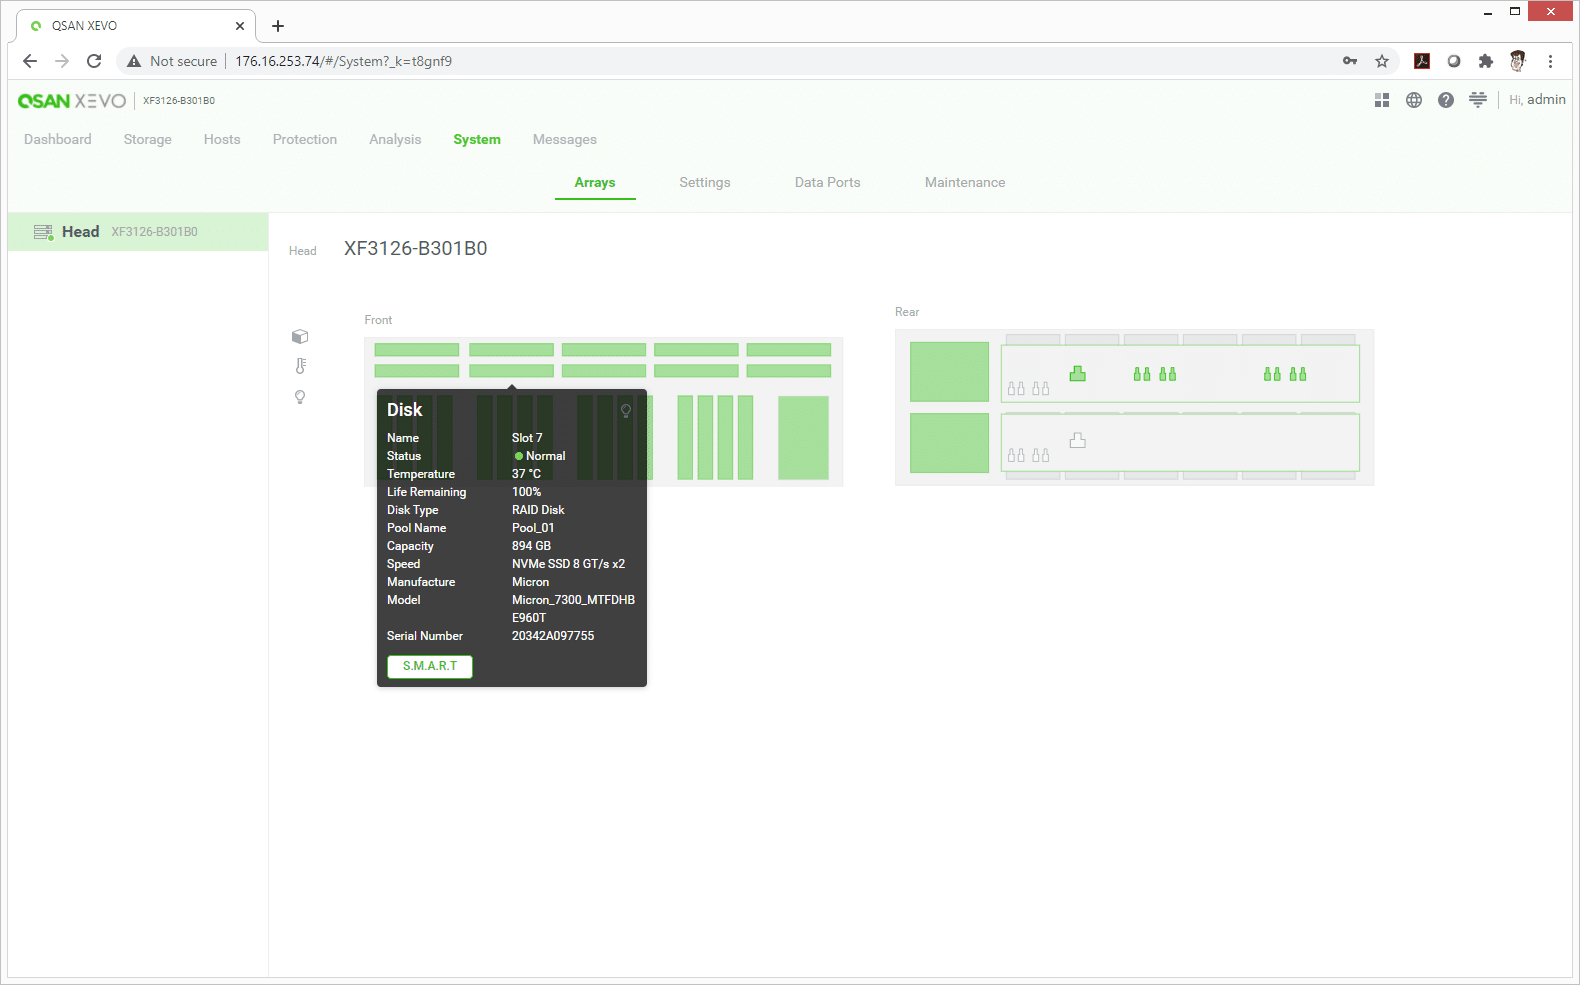Switch to the Data Ports tab
1580x985 pixels.
[828, 183]
